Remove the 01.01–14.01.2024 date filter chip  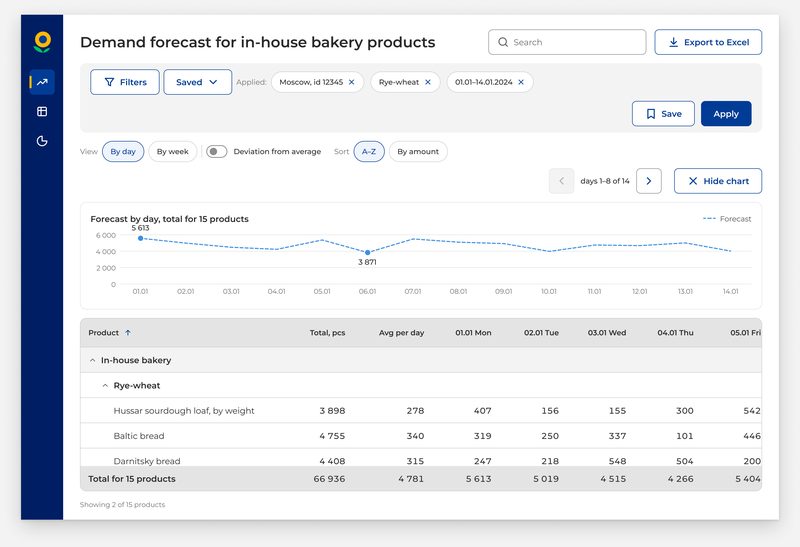521,82
